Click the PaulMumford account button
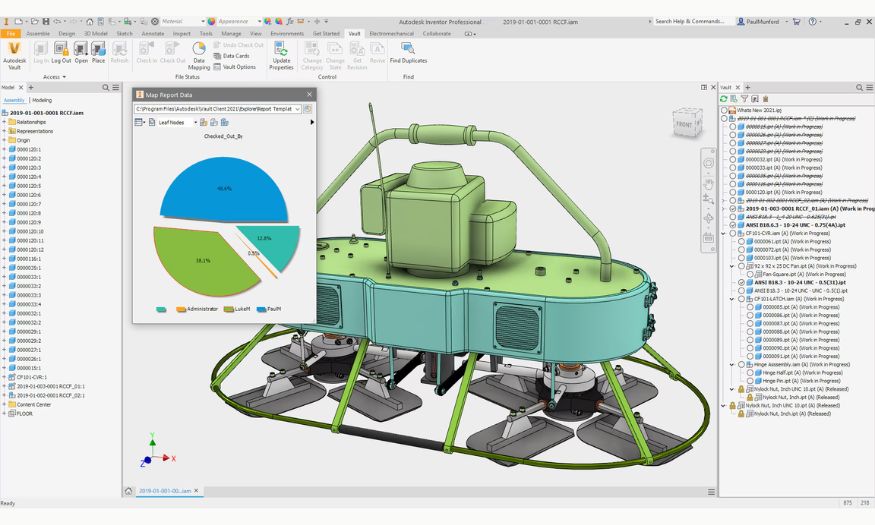Viewport: 875px width, 525px height. pos(762,22)
